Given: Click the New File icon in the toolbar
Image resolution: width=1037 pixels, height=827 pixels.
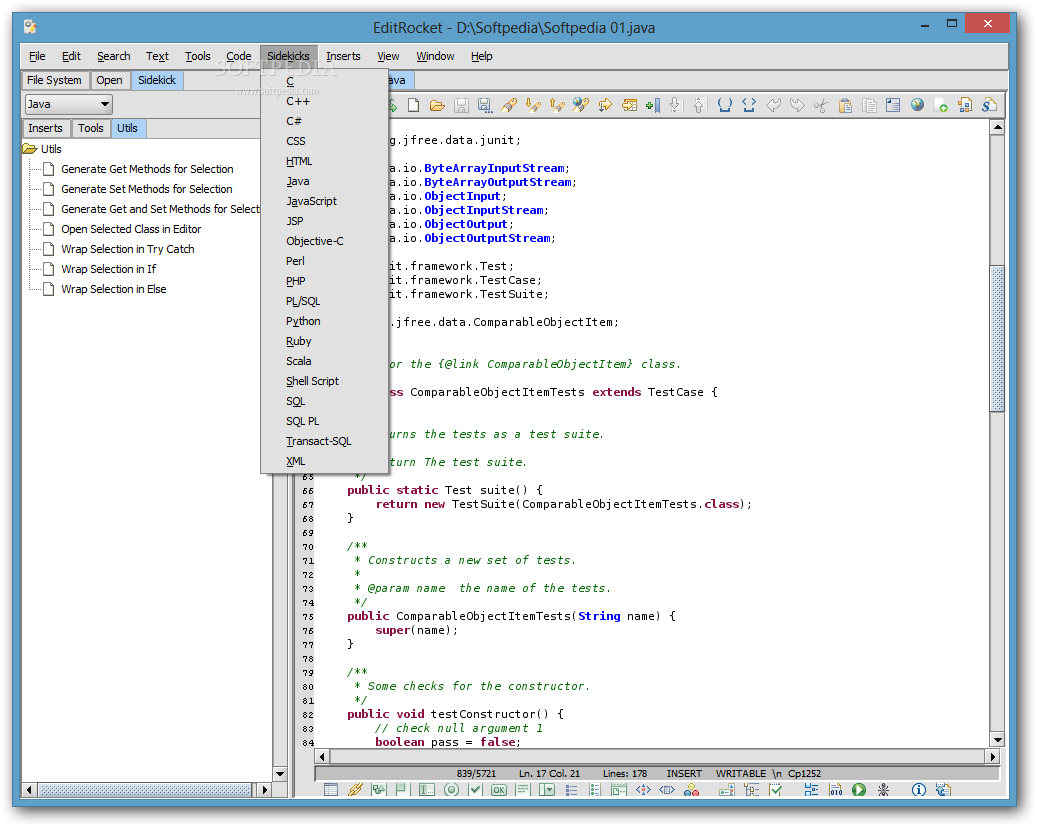Looking at the screenshot, I should (x=413, y=105).
